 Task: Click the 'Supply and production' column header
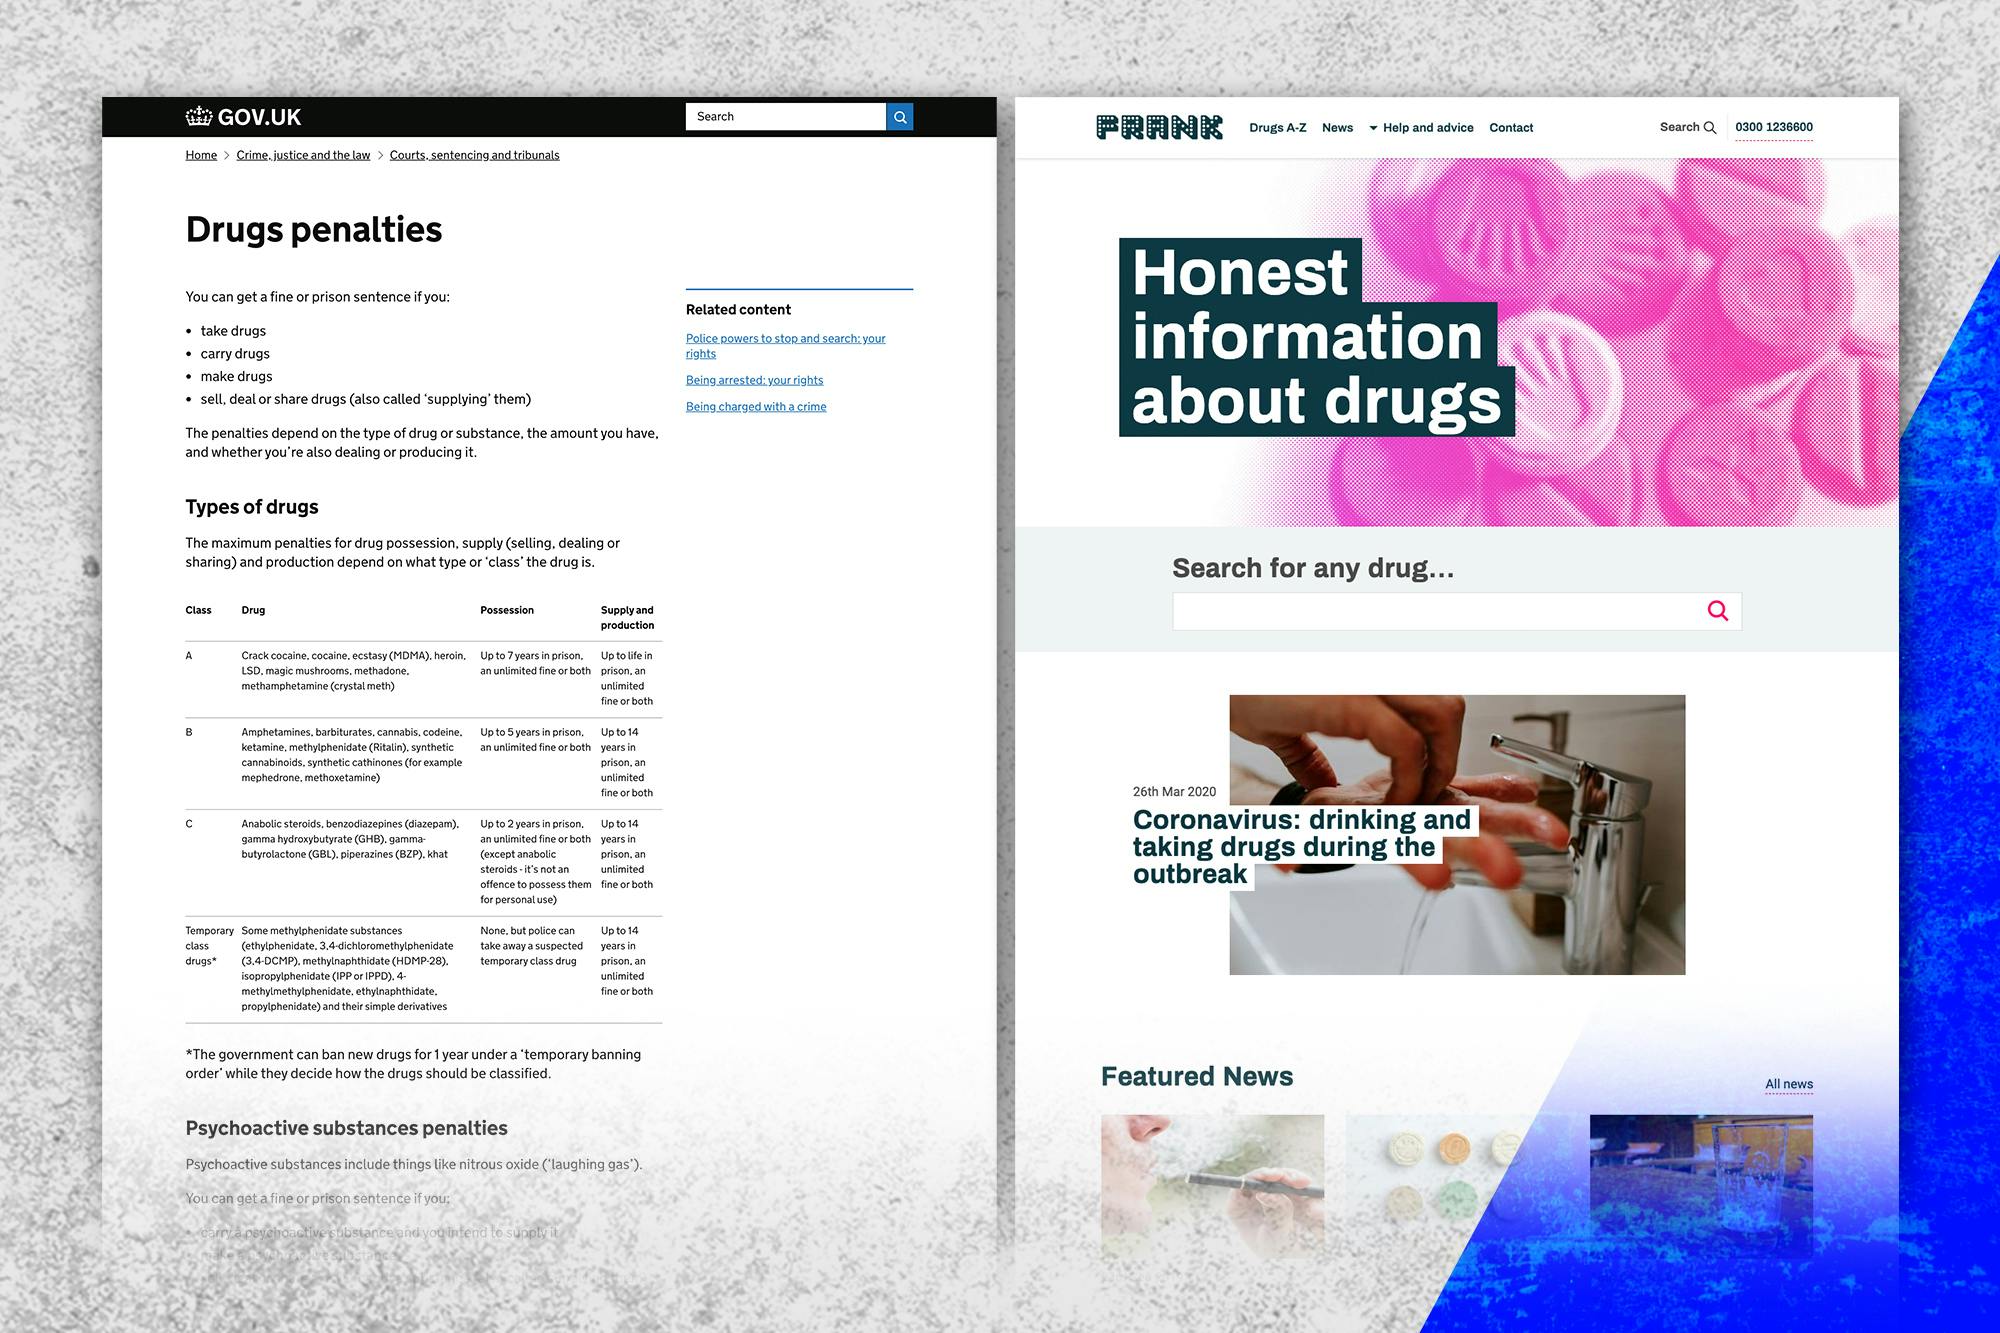627,618
